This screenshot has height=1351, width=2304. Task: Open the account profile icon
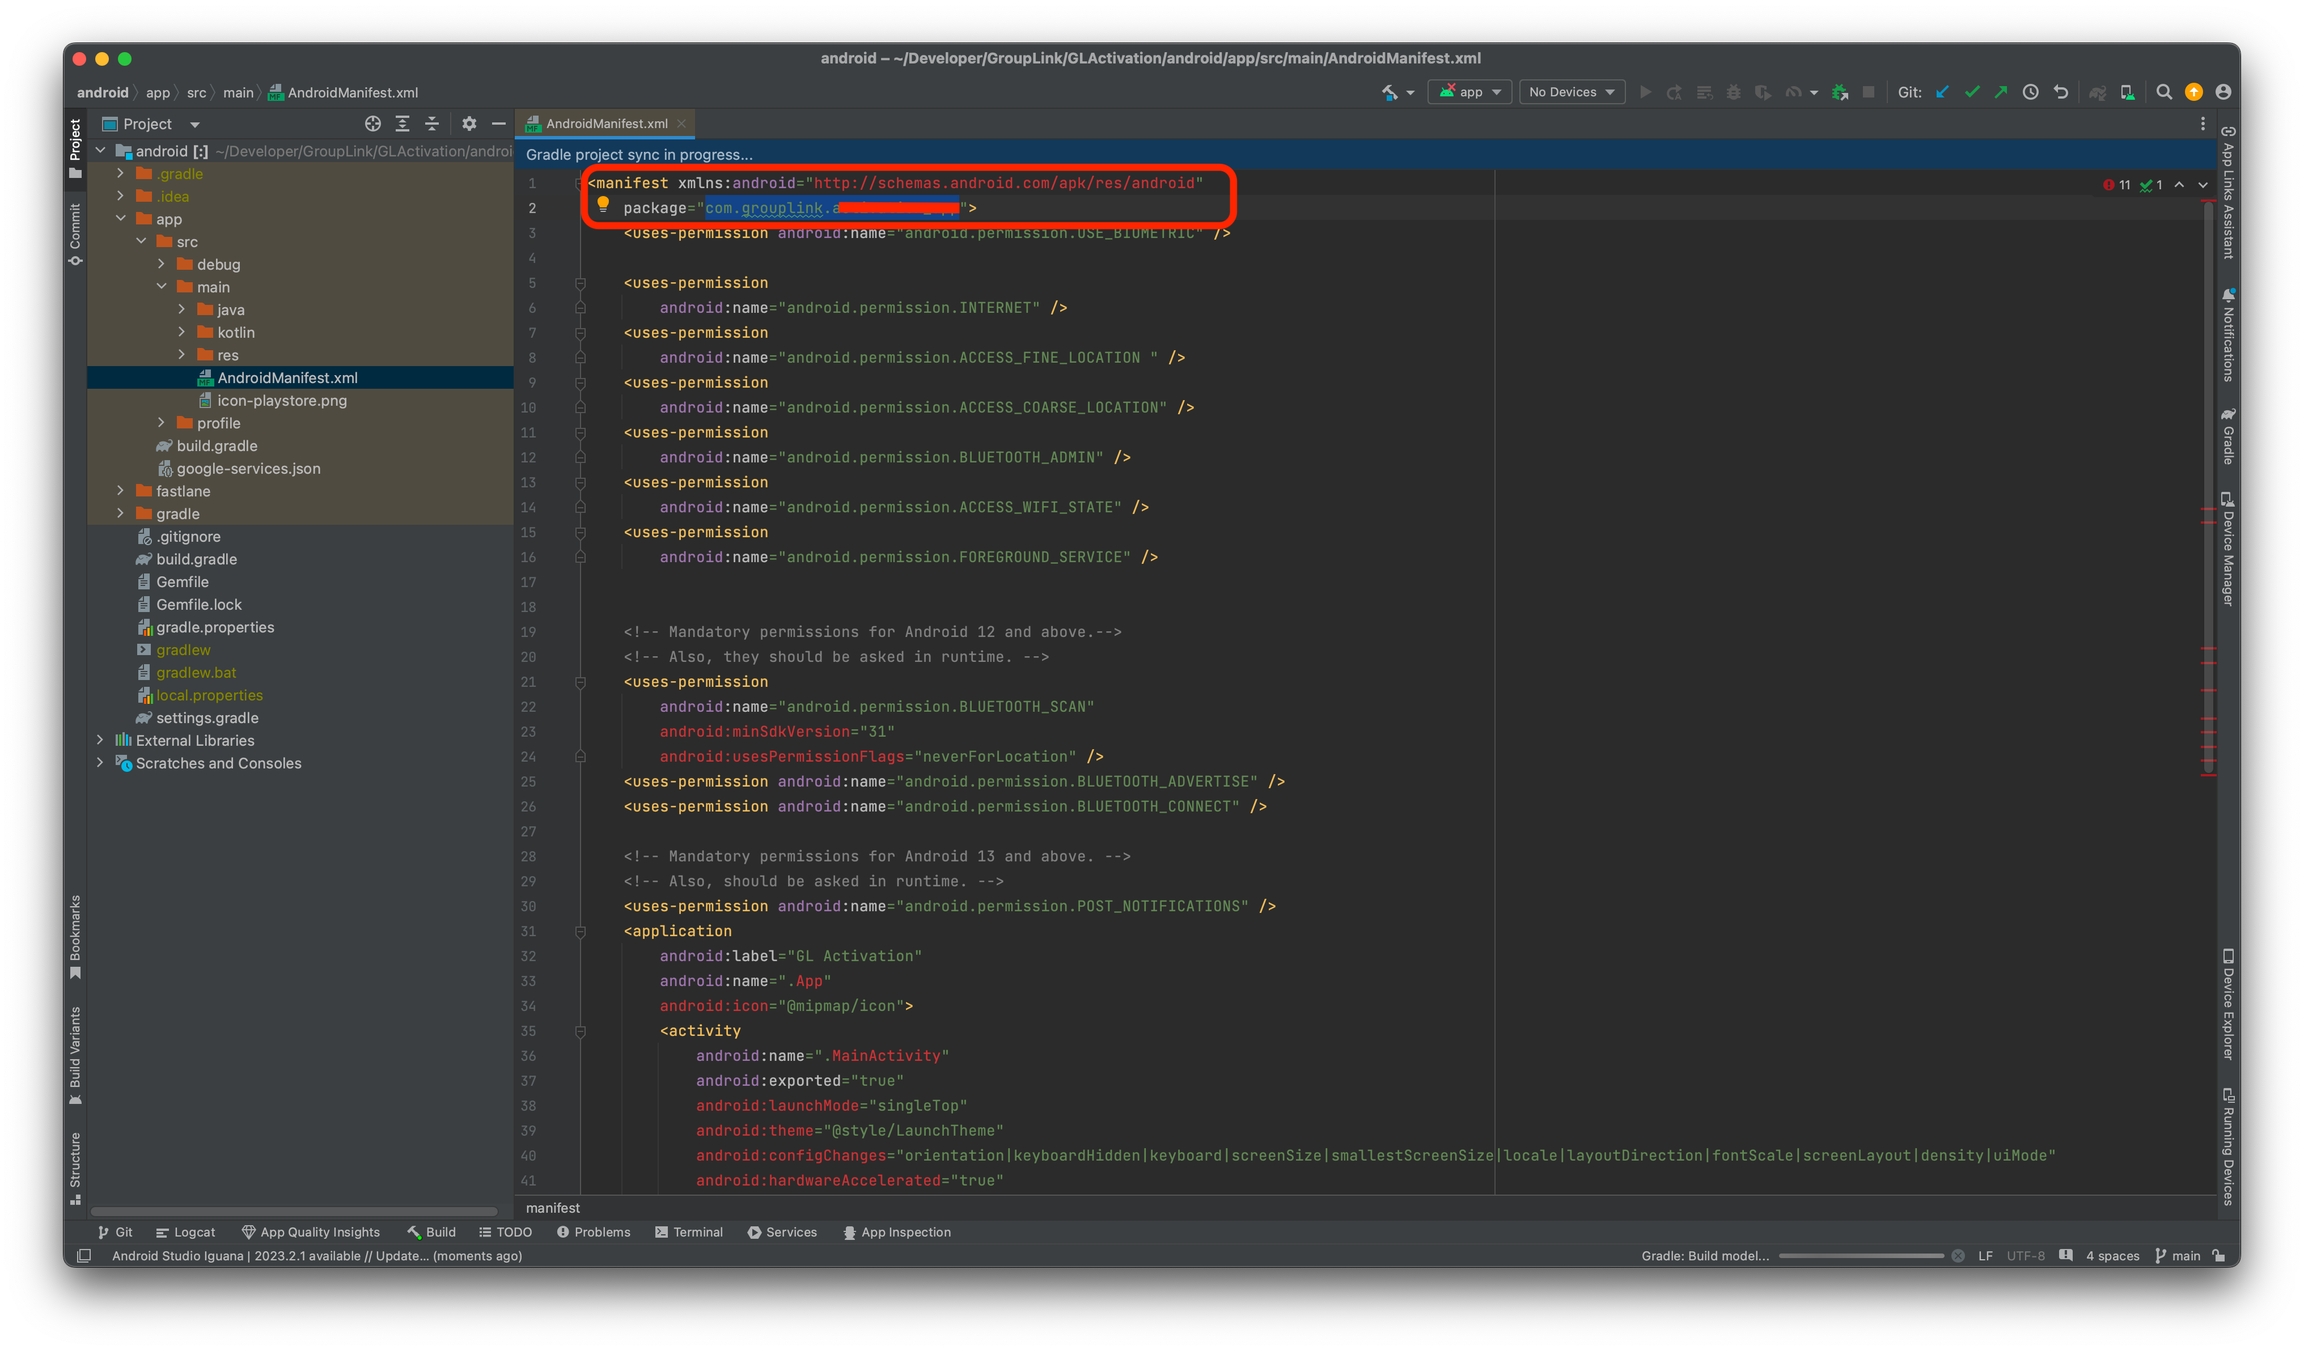click(x=2223, y=92)
